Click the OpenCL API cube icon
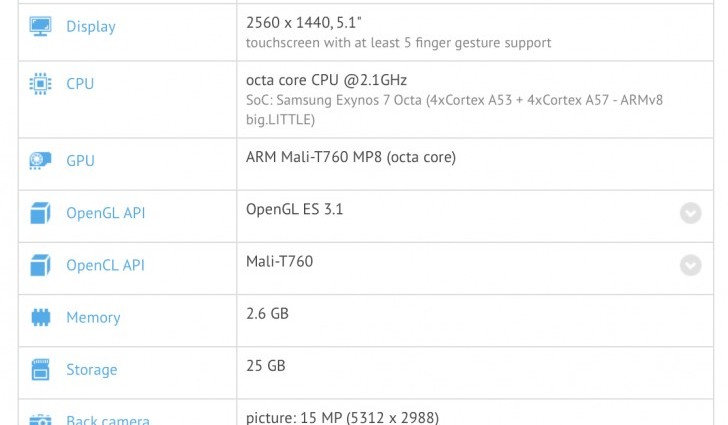Image resolution: width=728 pixels, height=425 pixels. pyautogui.click(x=41, y=265)
